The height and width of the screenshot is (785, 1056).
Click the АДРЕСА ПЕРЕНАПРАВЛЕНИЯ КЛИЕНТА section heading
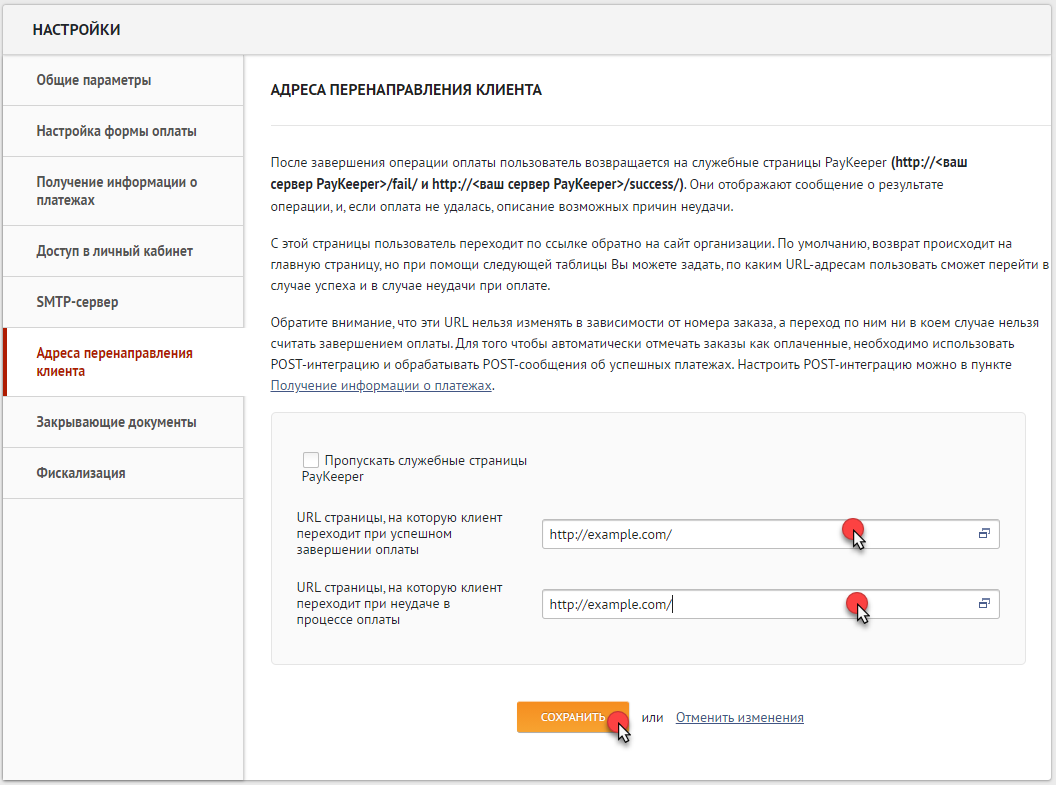click(x=406, y=90)
